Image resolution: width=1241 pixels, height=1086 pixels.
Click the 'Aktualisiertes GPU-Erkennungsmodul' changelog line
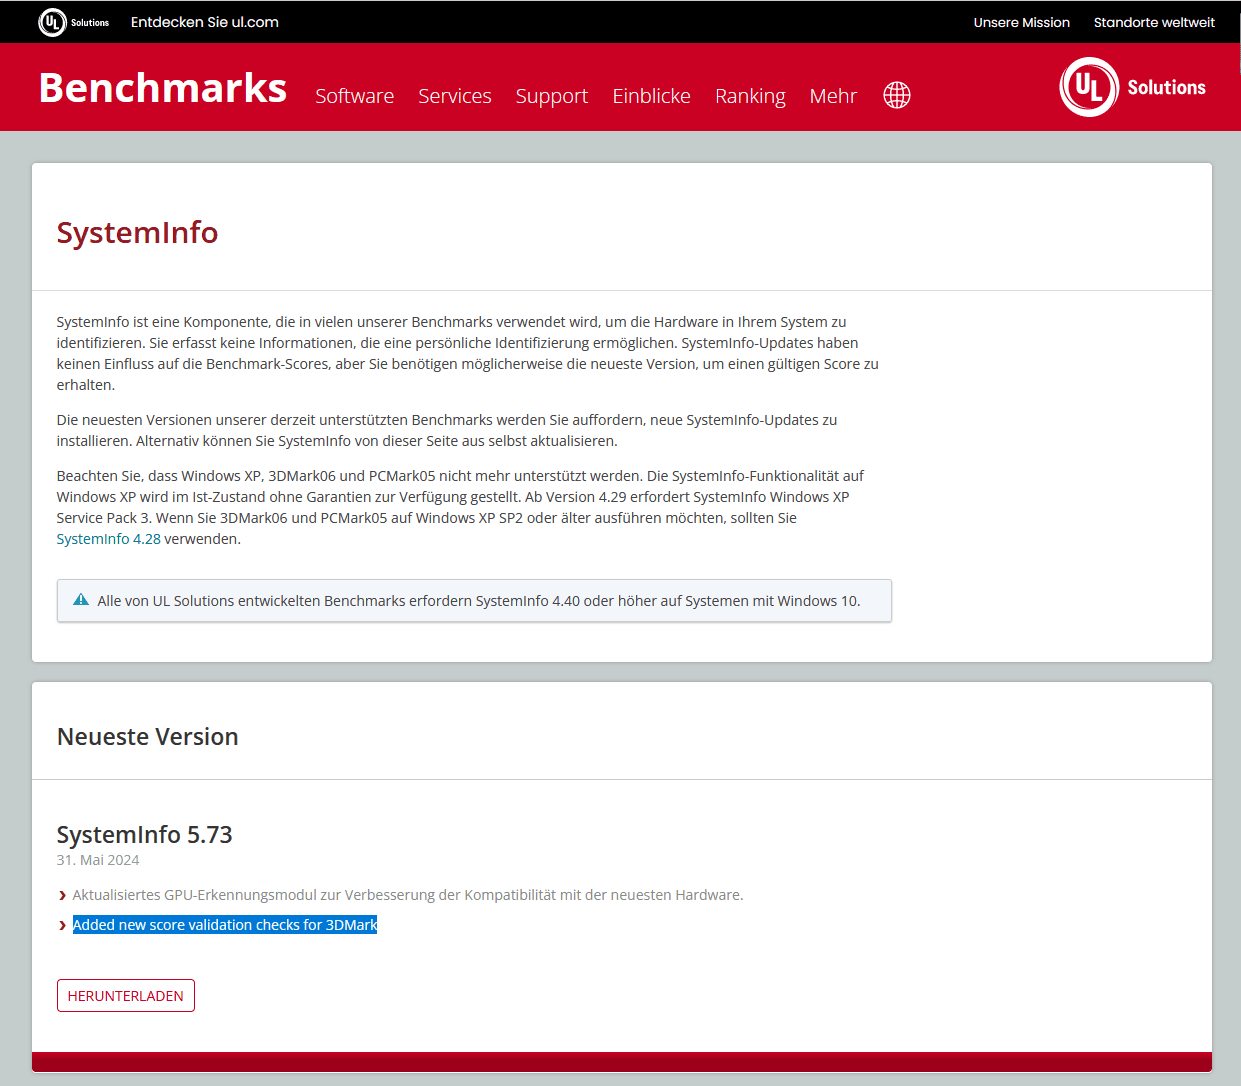pyautogui.click(x=408, y=895)
